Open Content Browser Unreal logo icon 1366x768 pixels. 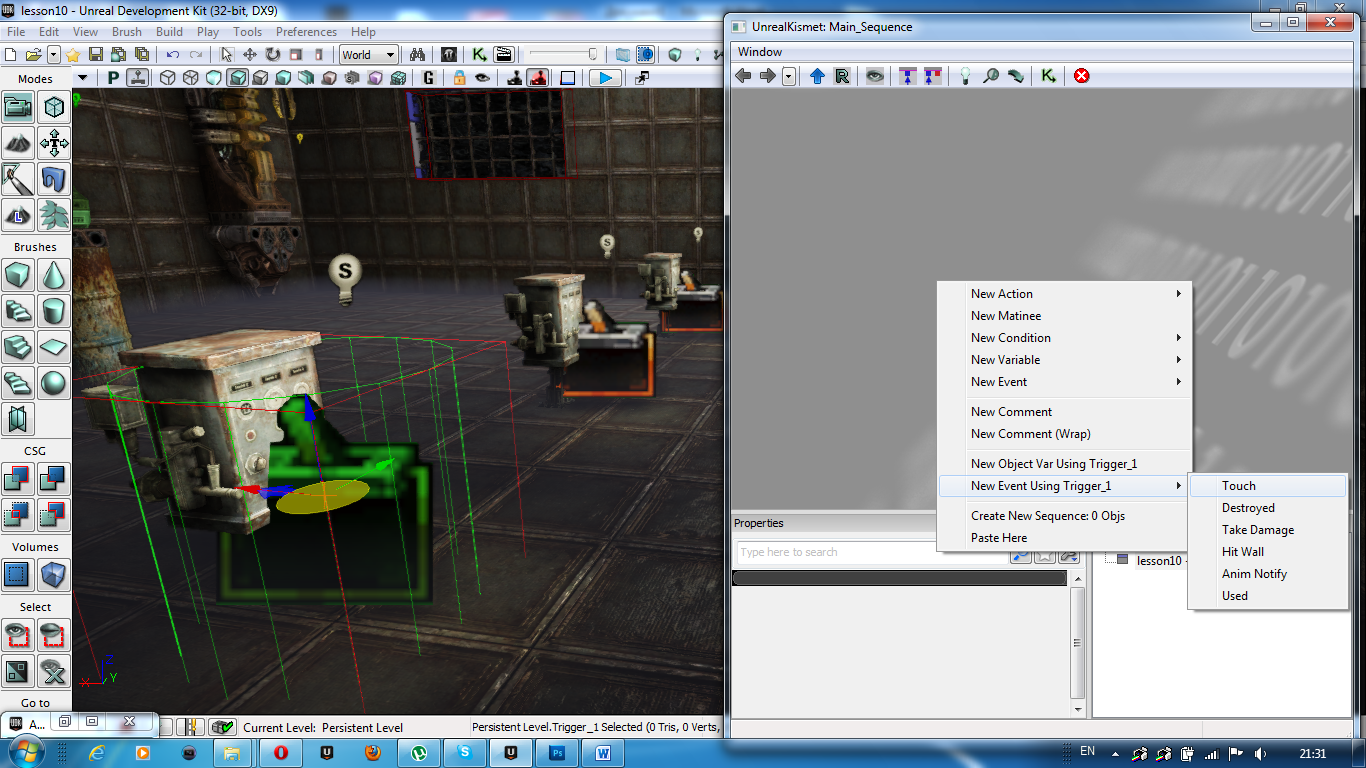(449, 55)
